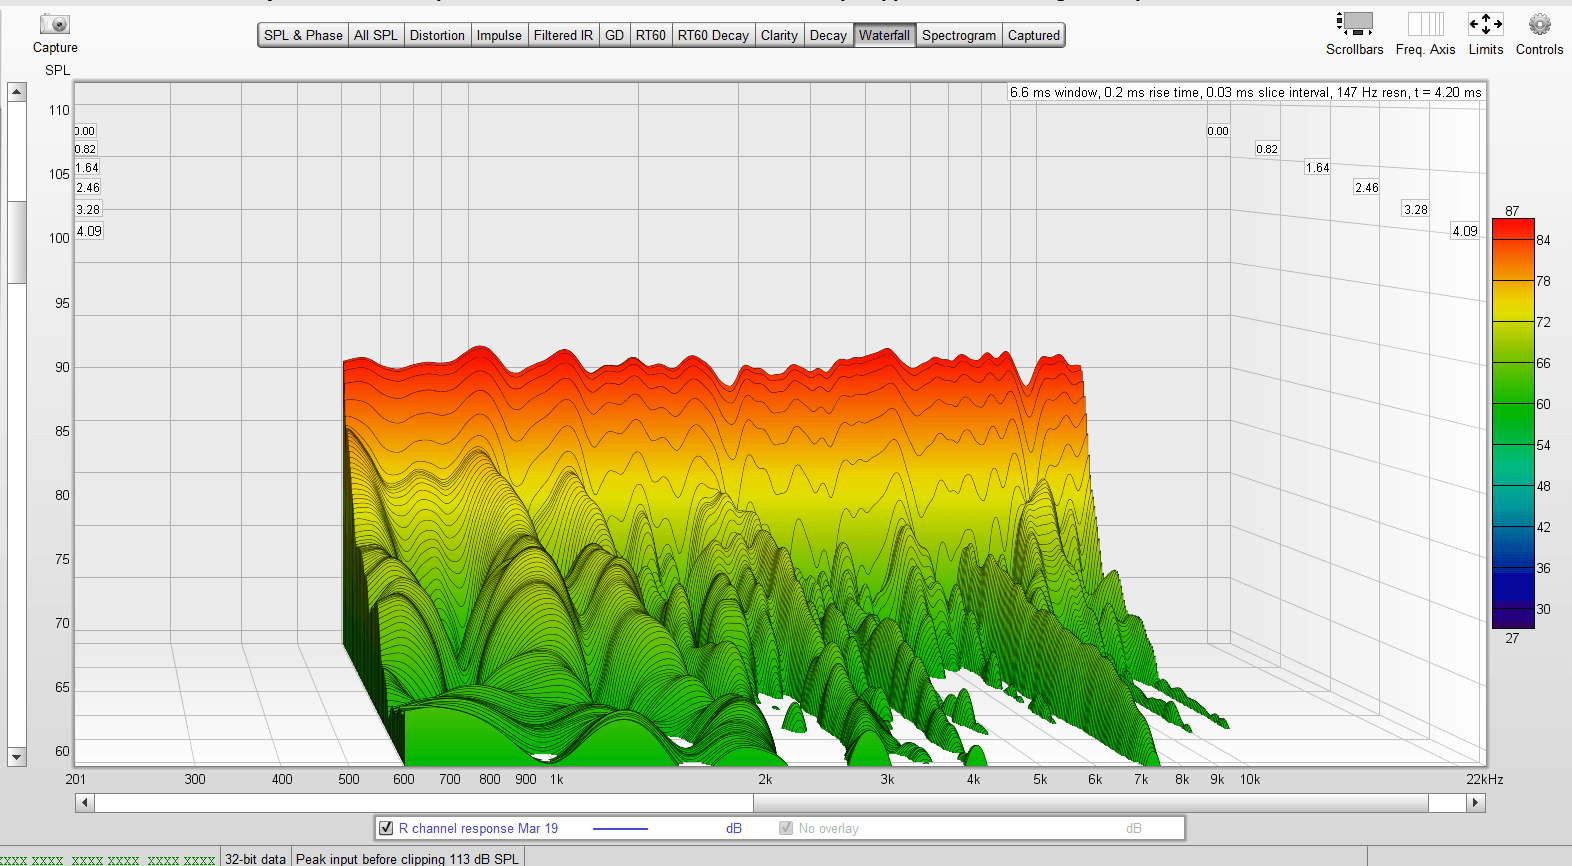Screen dimensions: 1572x866
Task: Select the GD tab
Action: click(614, 35)
